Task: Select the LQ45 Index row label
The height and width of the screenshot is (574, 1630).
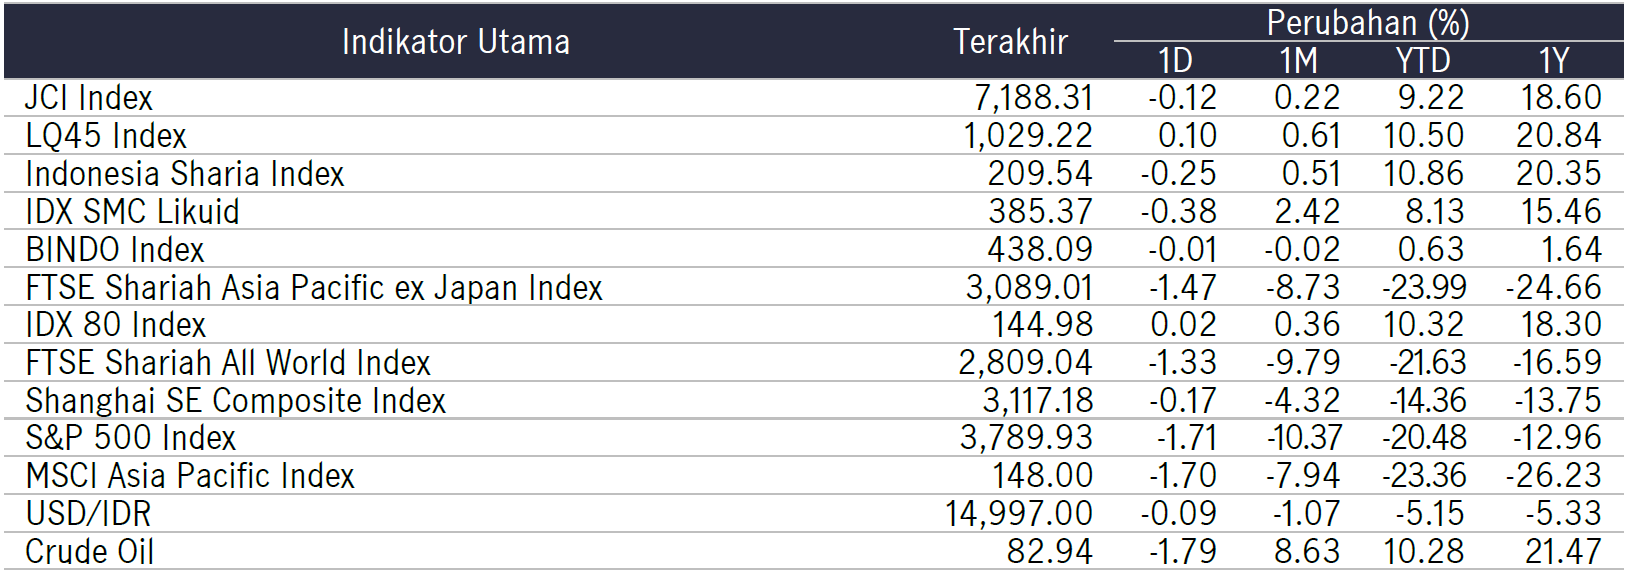Action: (x=106, y=136)
